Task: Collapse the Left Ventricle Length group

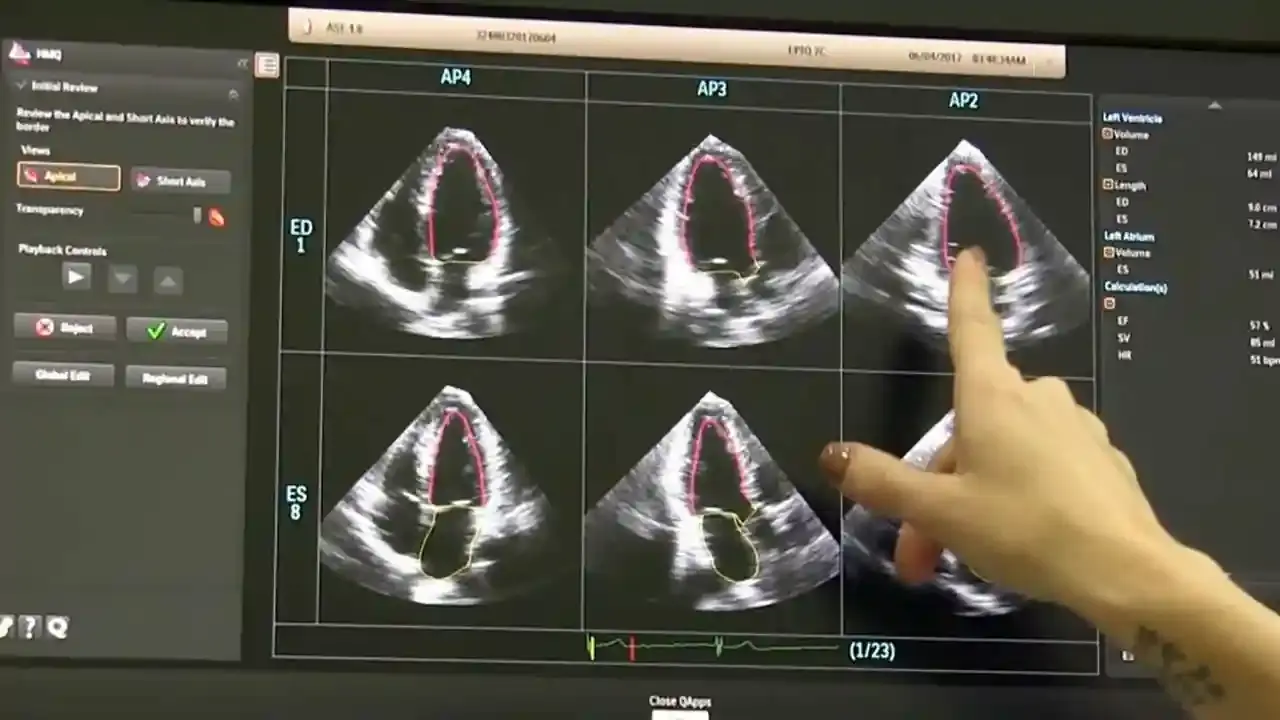Action: pyautogui.click(x=1108, y=185)
